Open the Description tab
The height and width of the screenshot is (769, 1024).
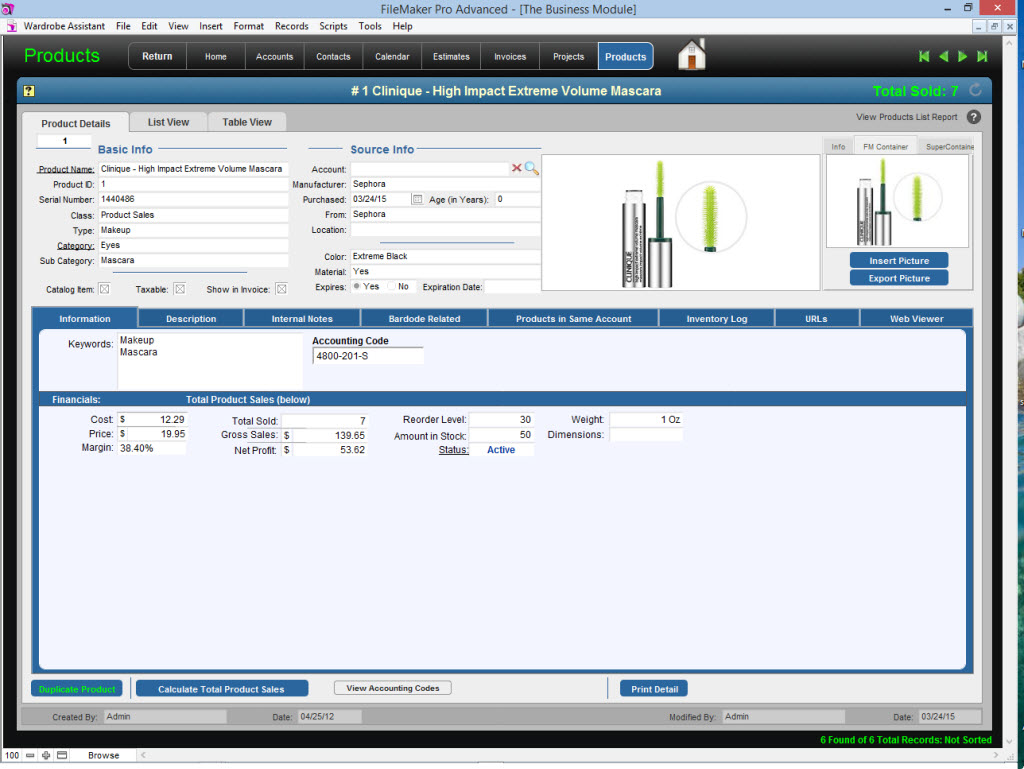(x=191, y=319)
